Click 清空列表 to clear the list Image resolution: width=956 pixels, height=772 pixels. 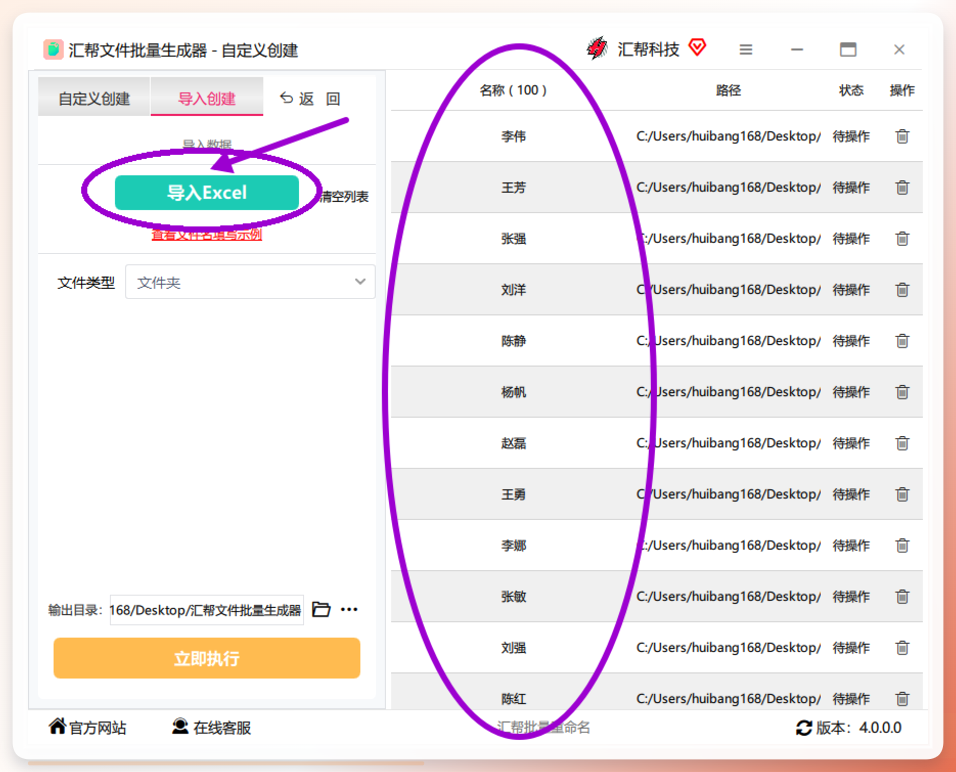click(x=344, y=196)
